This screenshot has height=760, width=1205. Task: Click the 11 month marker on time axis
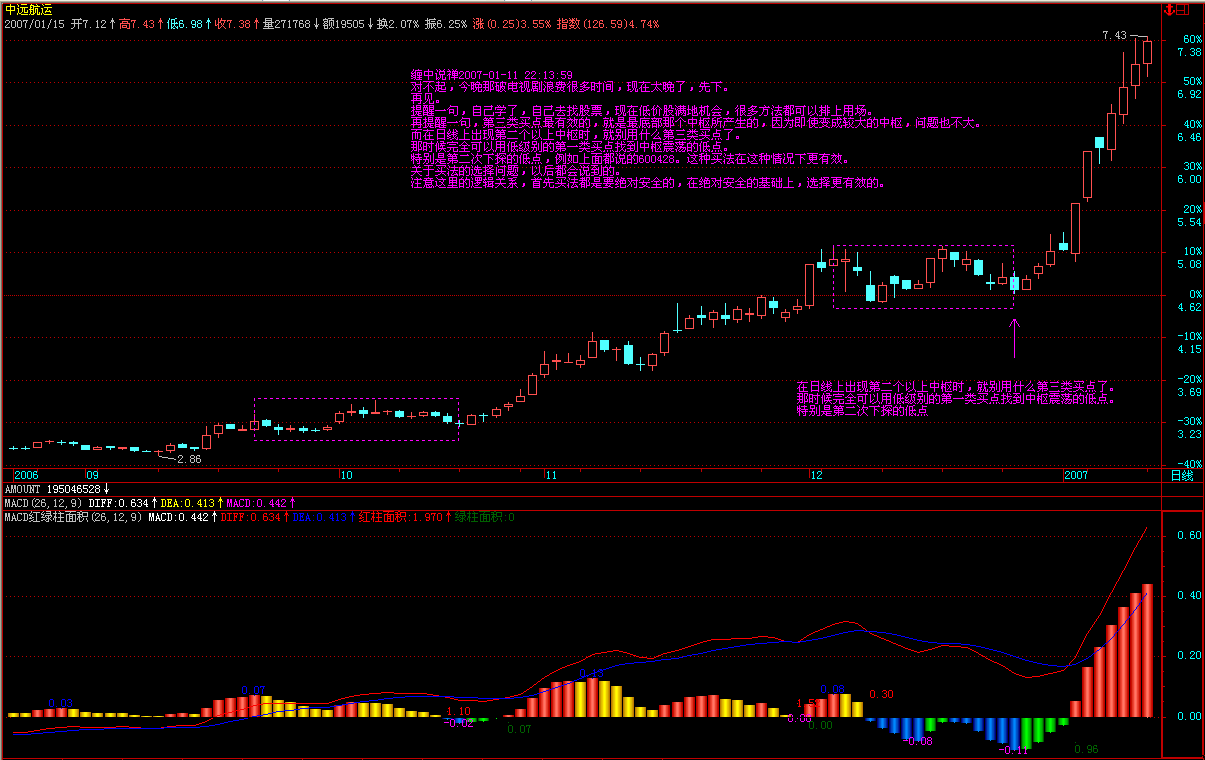click(550, 475)
